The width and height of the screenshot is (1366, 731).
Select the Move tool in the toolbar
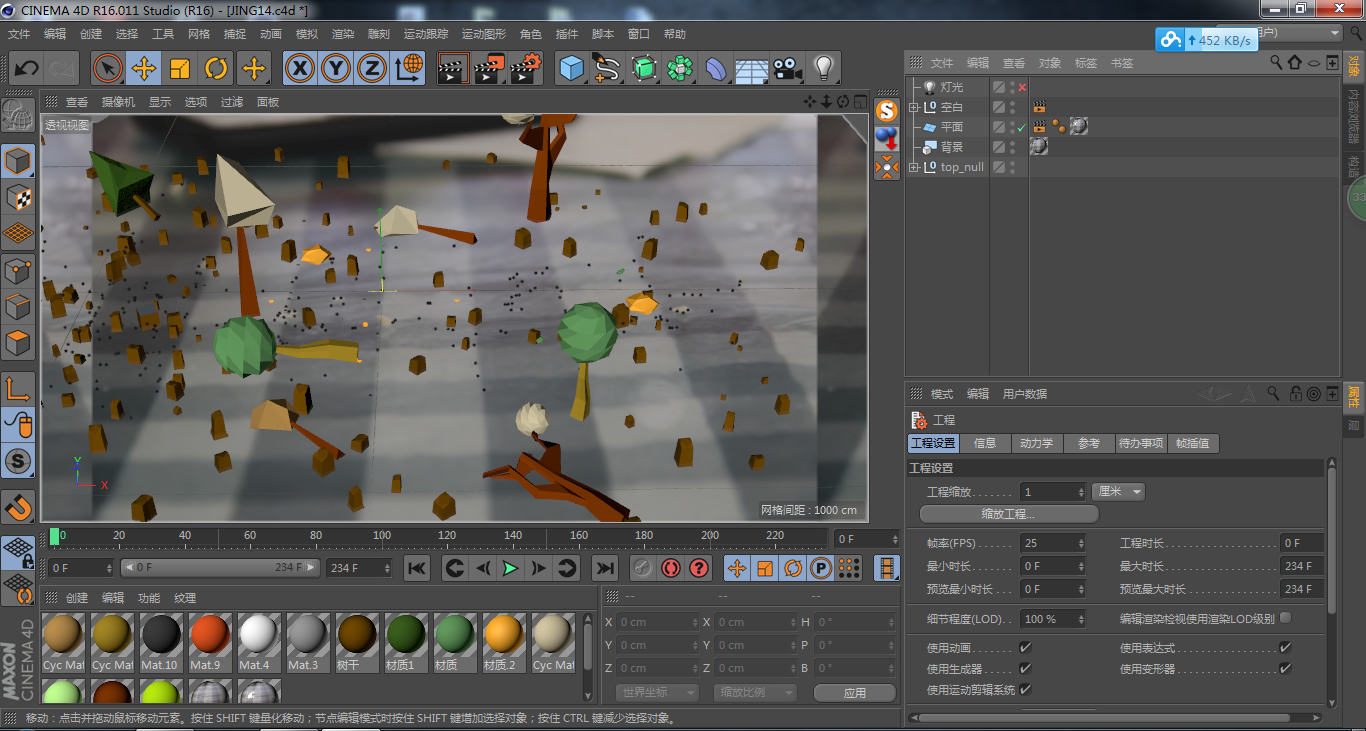[x=144, y=68]
